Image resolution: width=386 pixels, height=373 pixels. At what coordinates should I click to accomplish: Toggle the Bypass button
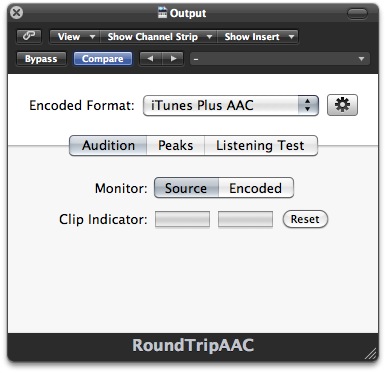point(41,59)
